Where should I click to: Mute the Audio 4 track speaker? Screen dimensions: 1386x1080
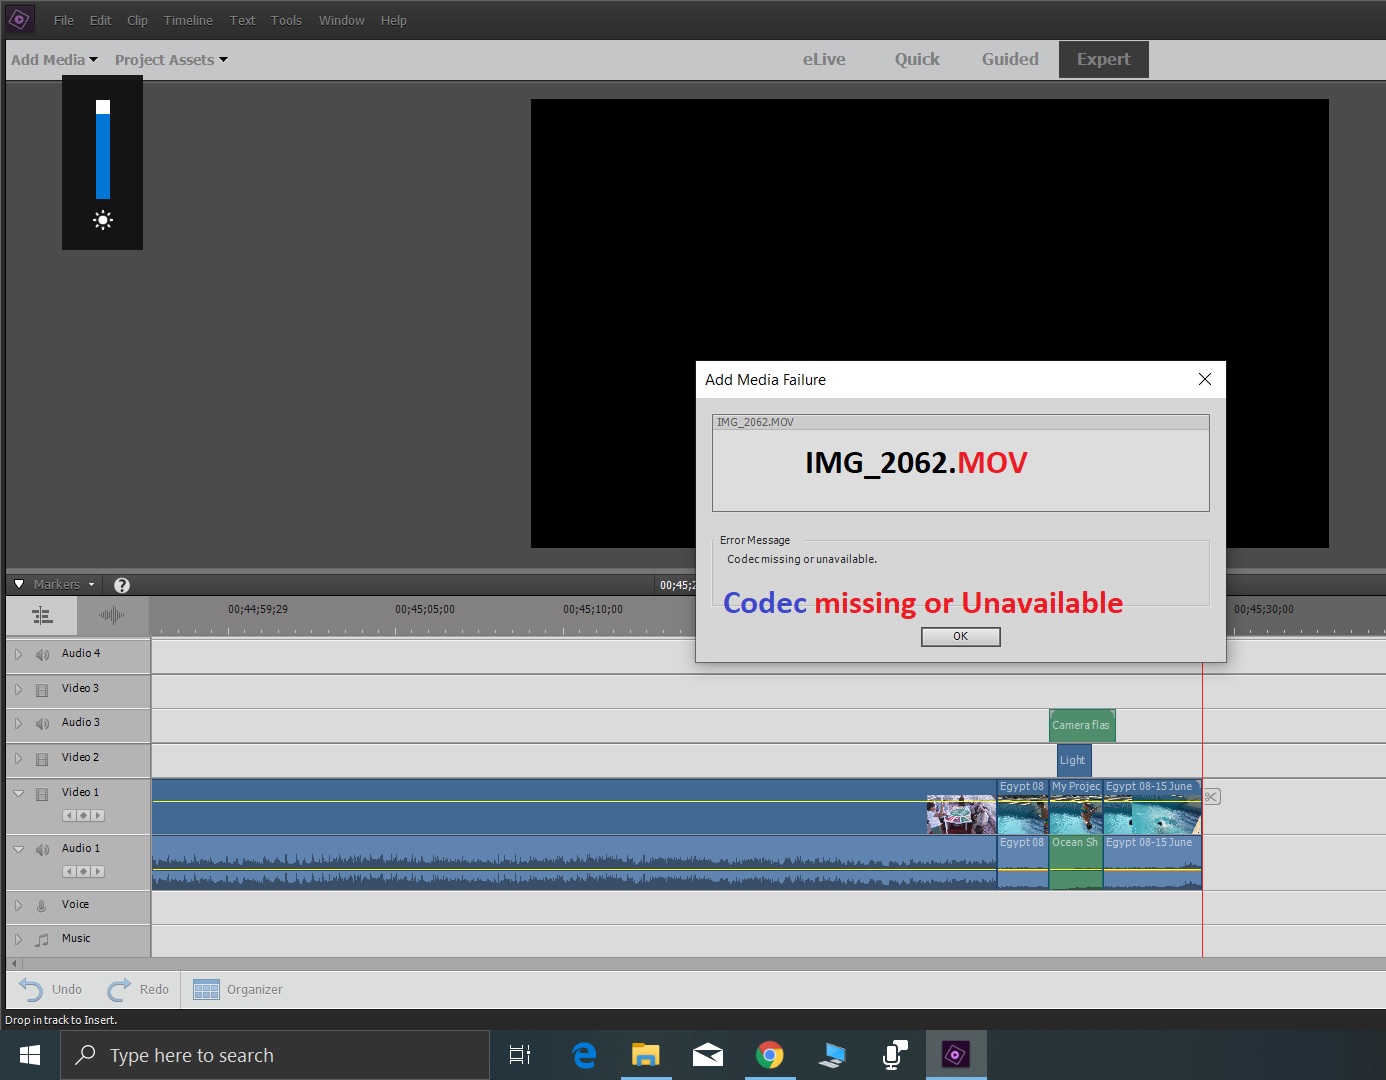point(42,654)
